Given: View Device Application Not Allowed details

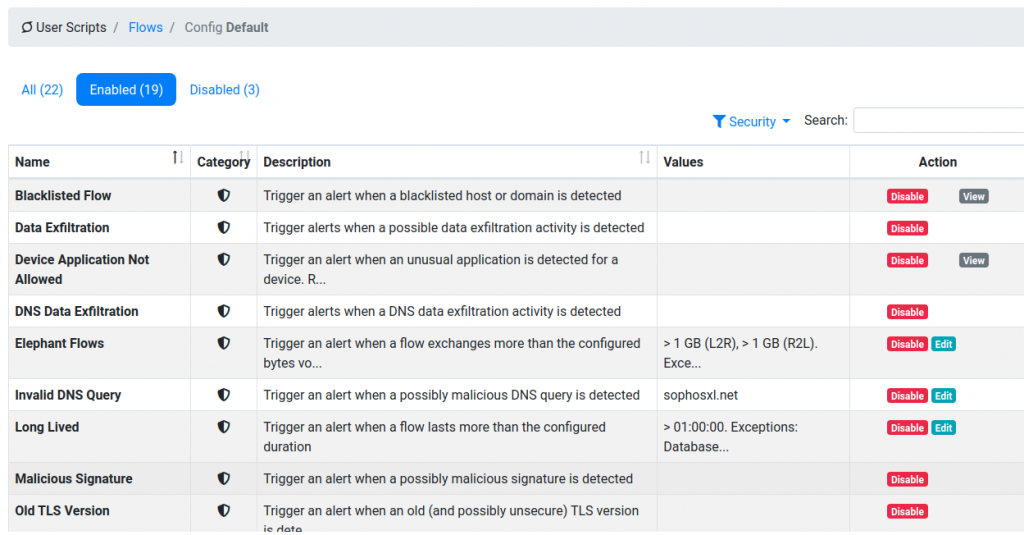Looking at the screenshot, I should pyautogui.click(x=973, y=260).
